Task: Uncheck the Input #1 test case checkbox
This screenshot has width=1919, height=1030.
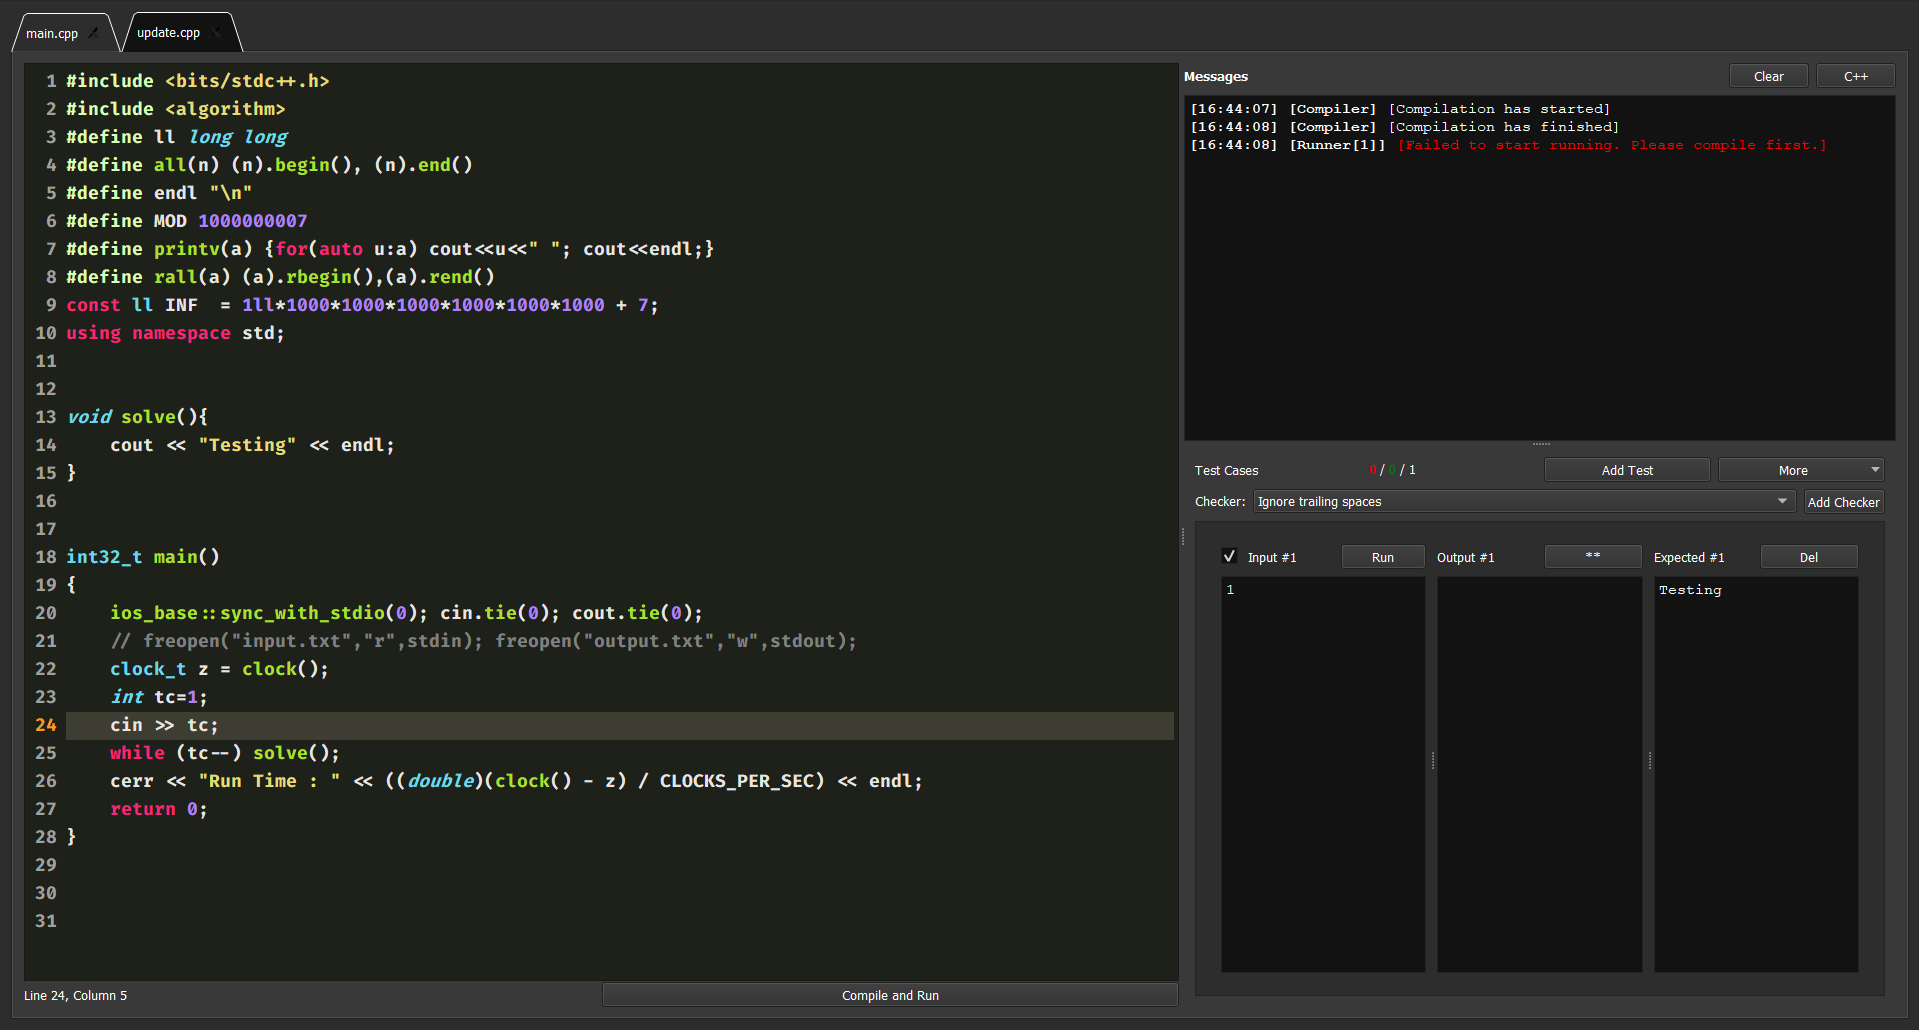Action: [x=1229, y=556]
